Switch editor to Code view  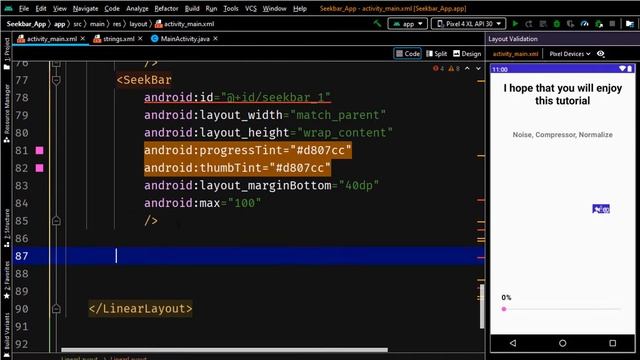click(x=407, y=53)
